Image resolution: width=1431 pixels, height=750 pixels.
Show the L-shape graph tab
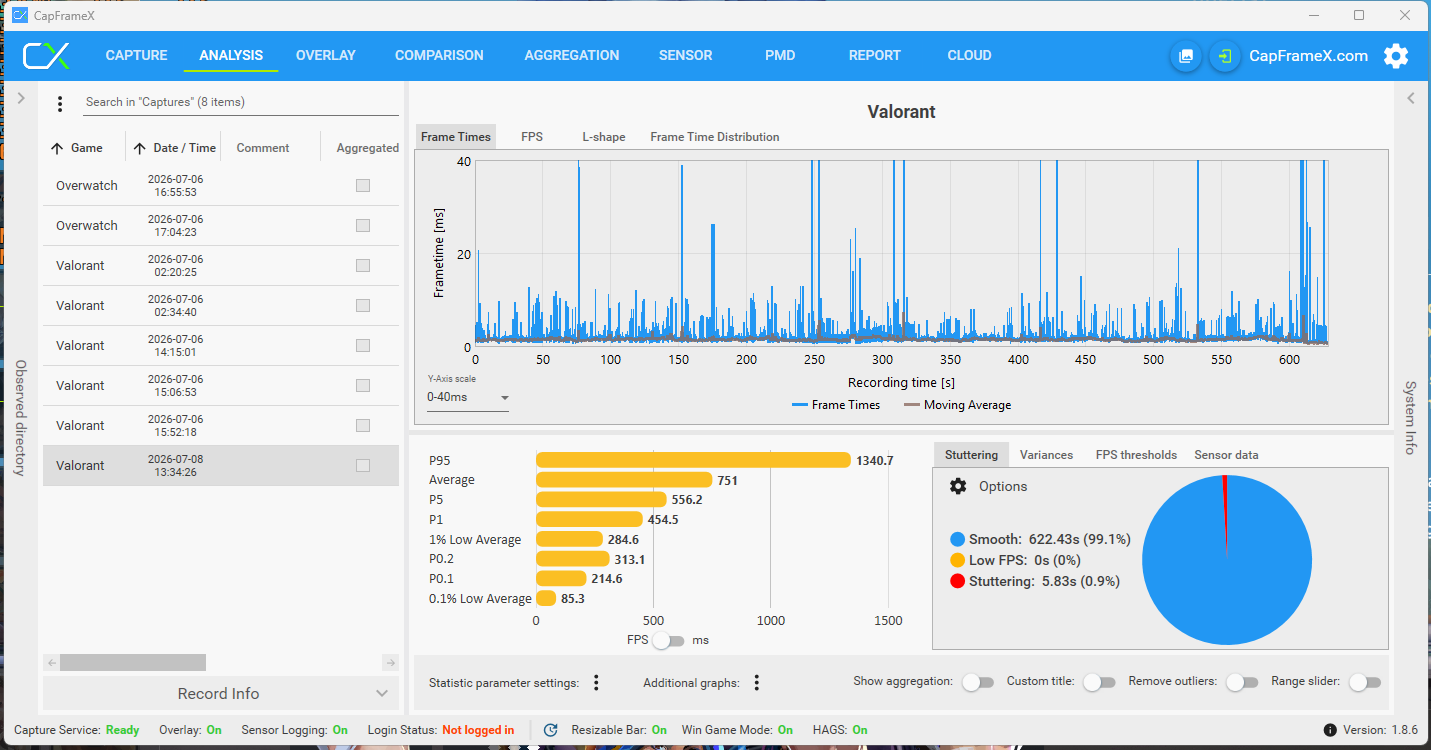(604, 137)
